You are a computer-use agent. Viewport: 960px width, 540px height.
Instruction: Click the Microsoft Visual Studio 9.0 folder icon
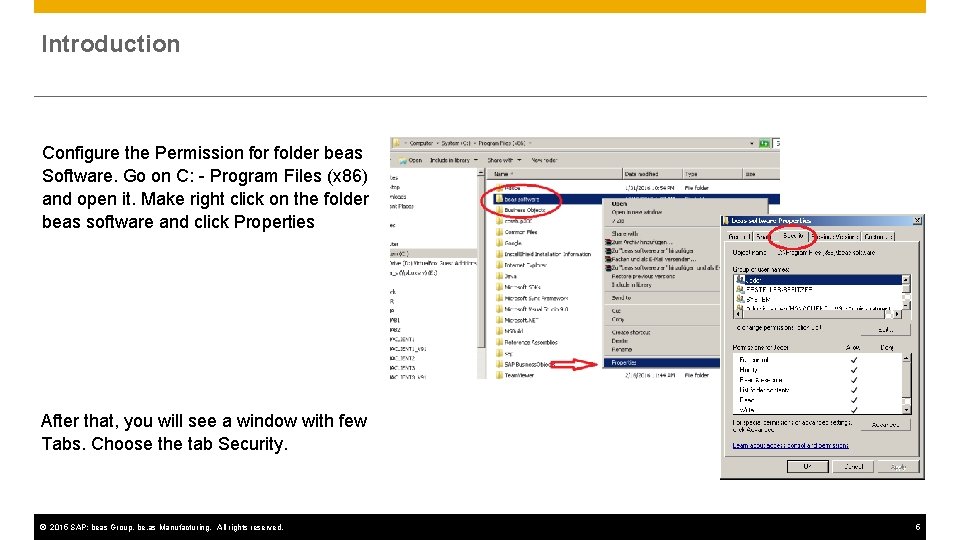click(x=499, y=309)
